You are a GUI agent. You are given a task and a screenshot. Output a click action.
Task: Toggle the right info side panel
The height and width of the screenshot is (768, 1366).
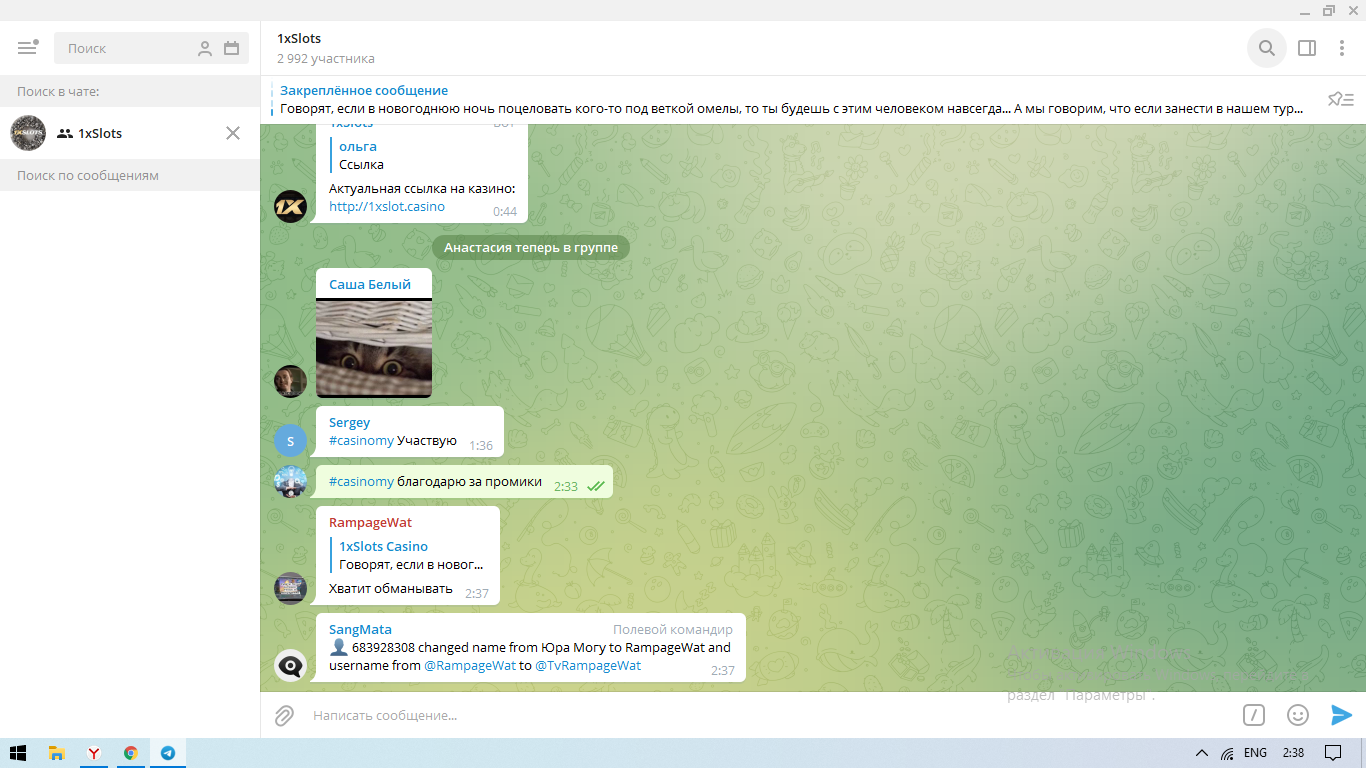coord(1306,48)
